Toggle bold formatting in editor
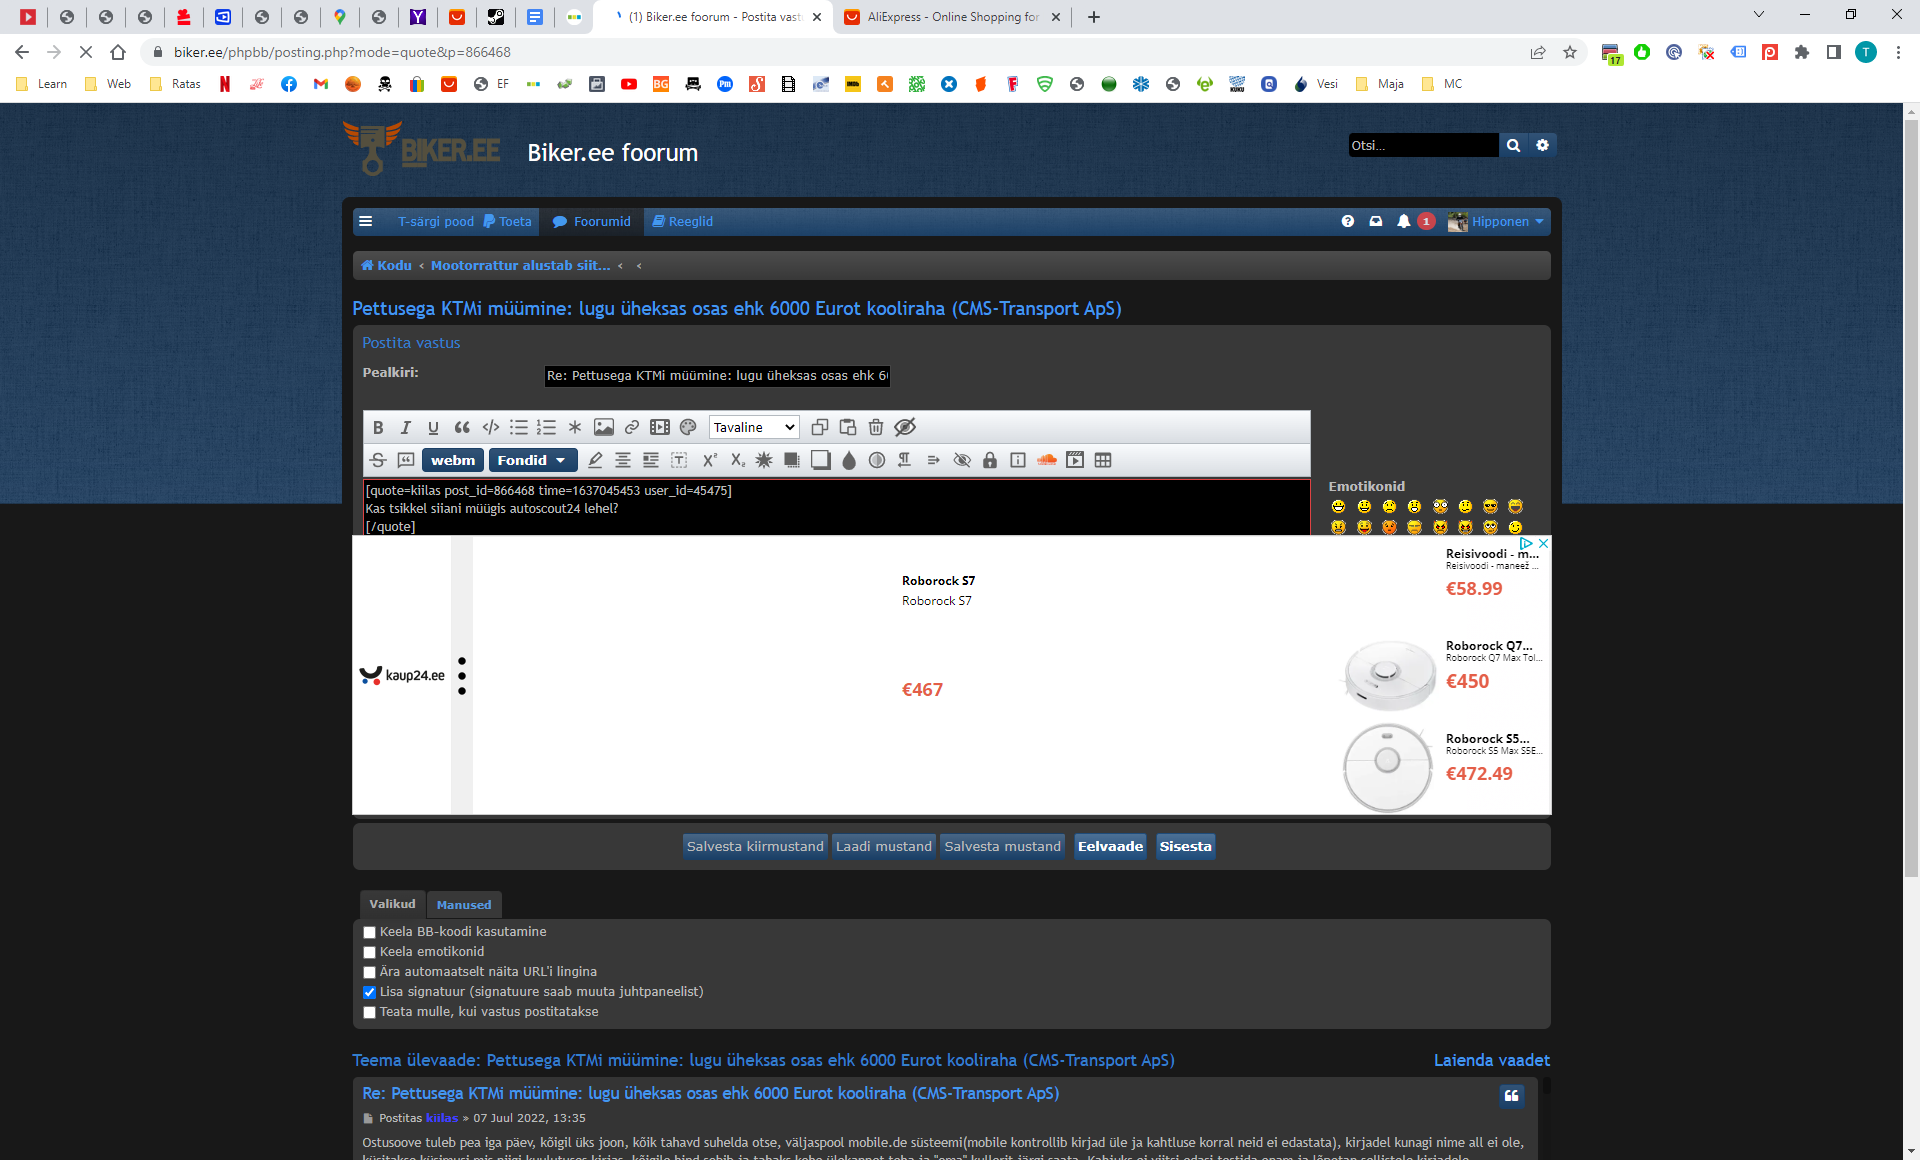Screen dimensions: 1920x1160 click(x=378, y=427)
